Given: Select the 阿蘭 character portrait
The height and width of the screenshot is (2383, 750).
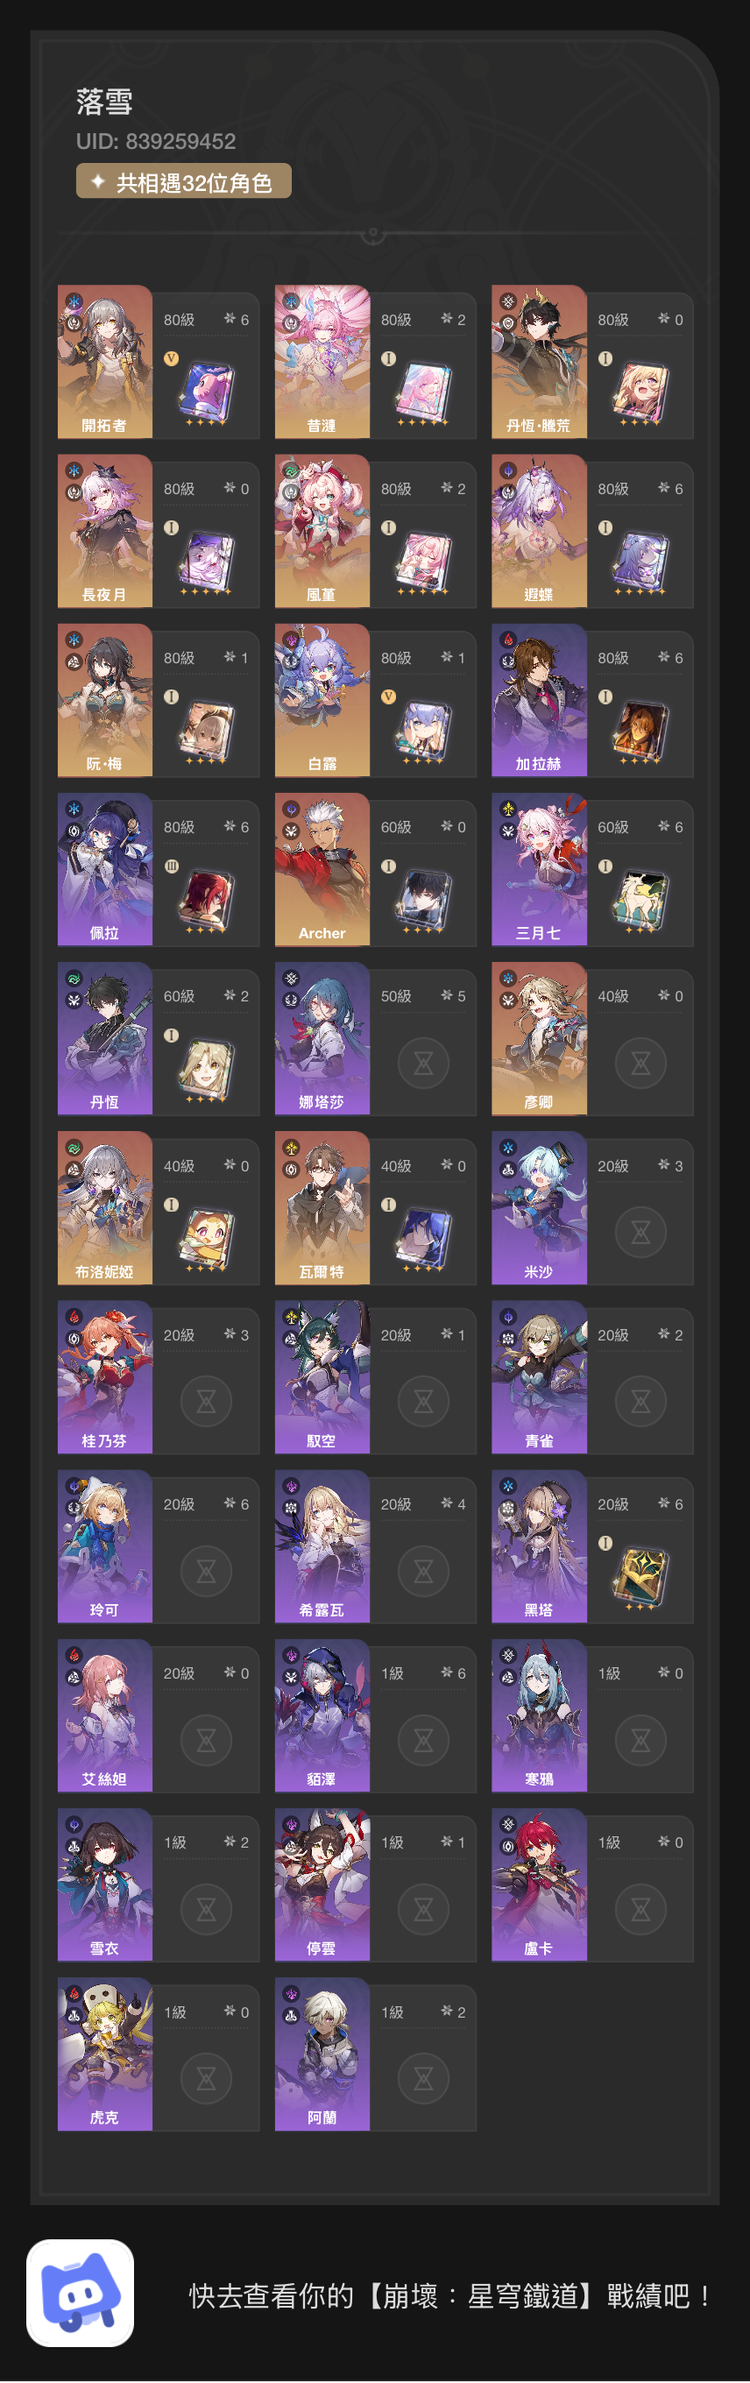Looking at the screenshot, I should click(x=322, y=2054).
